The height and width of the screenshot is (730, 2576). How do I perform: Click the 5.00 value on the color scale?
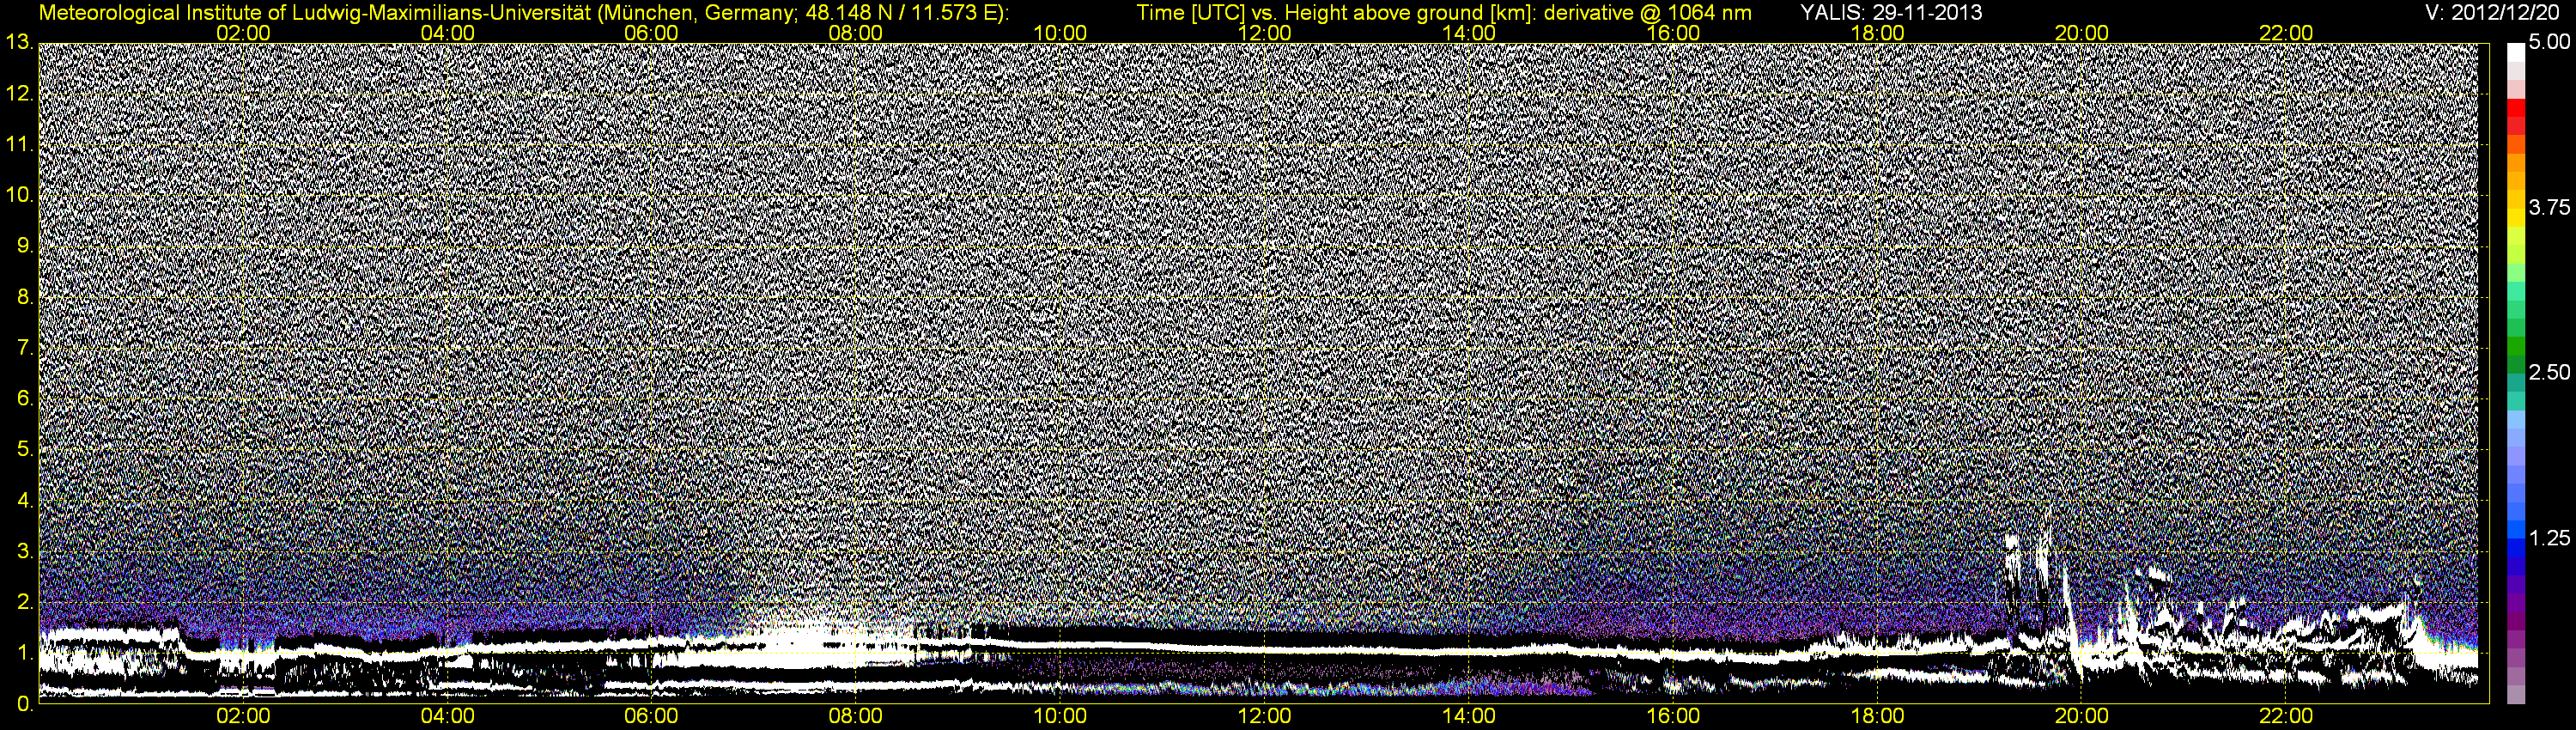pos(2548,43)
